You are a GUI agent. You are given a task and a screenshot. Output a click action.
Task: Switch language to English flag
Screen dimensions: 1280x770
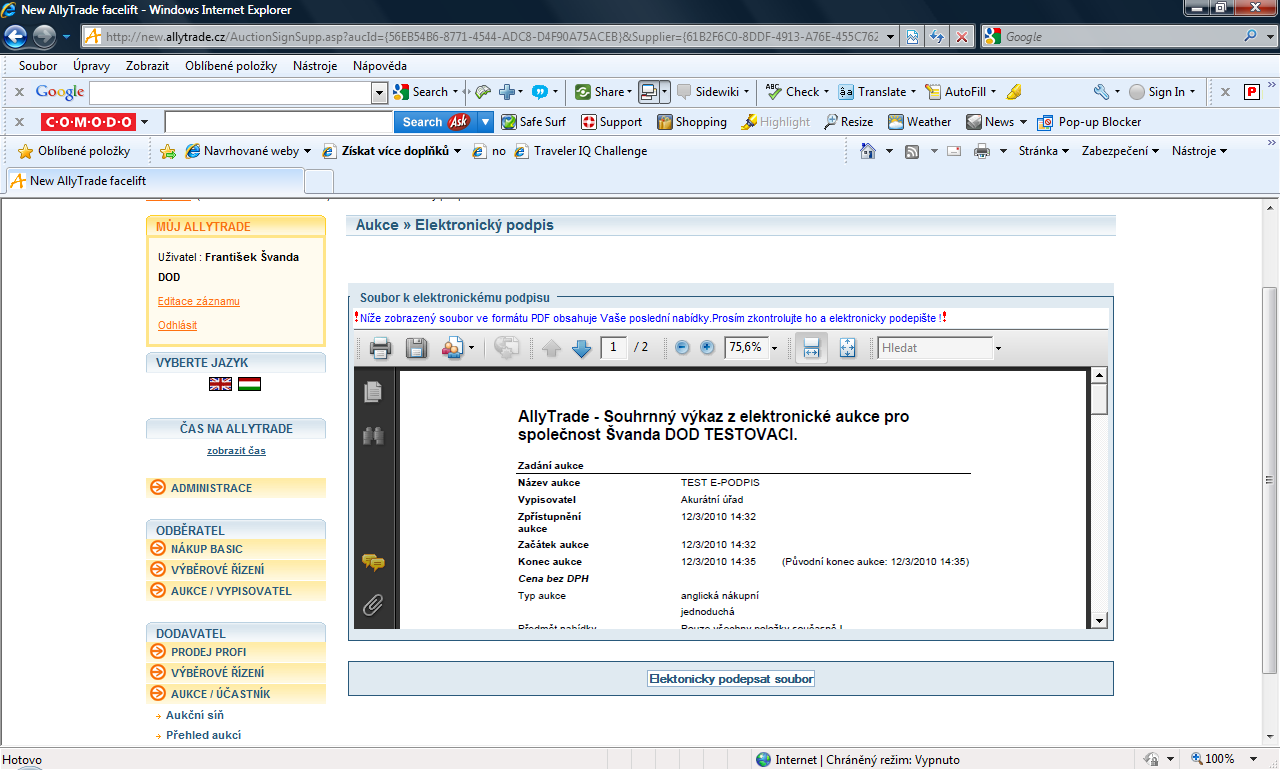220,384
